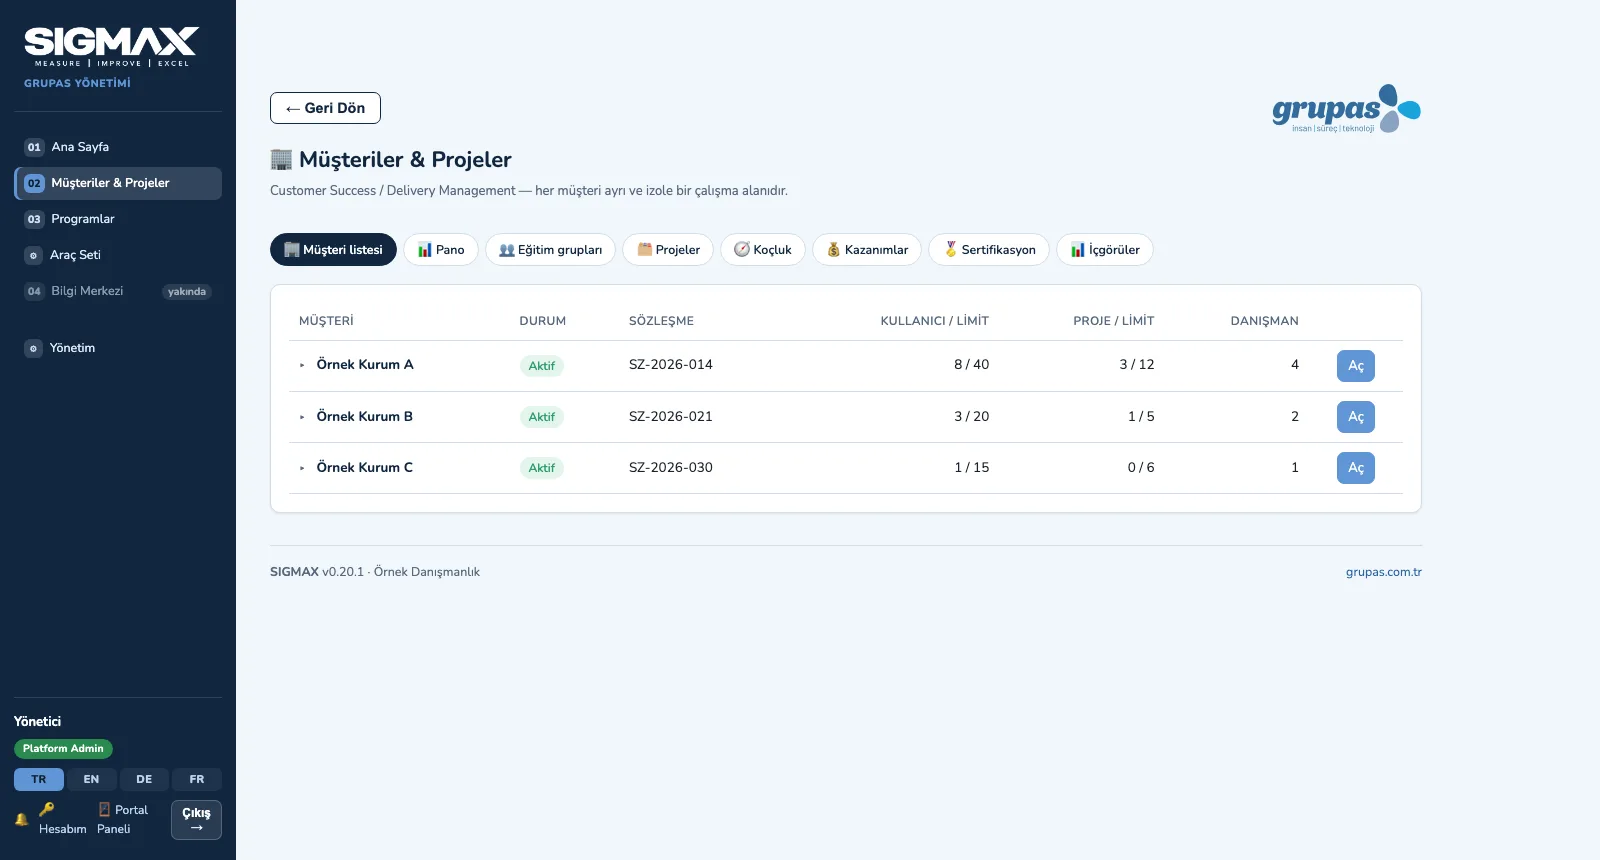Image resolution: width=1600 pixels, height=860 pixels.
Task: Click the grupas logo
Action: 1346,109
